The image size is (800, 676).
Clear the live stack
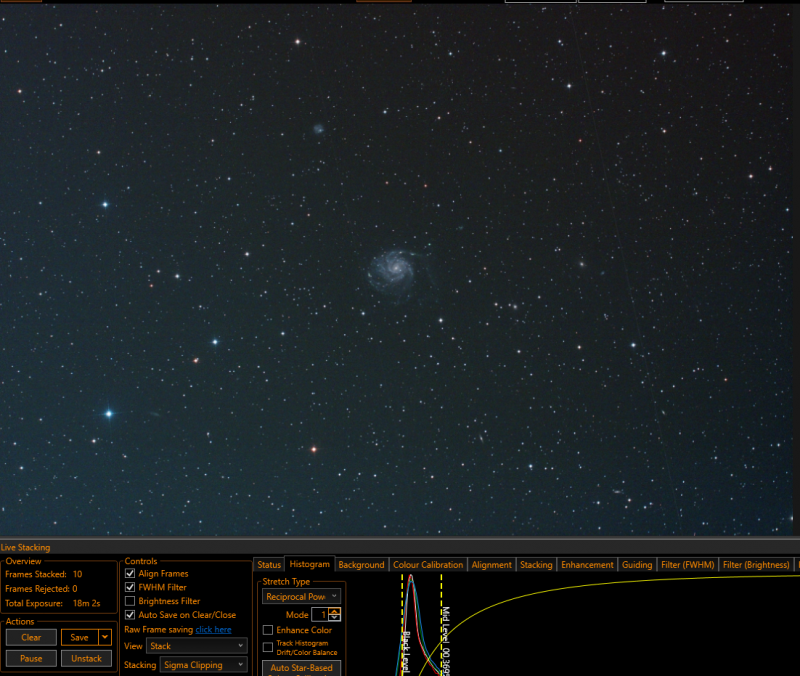coord(31,637)
